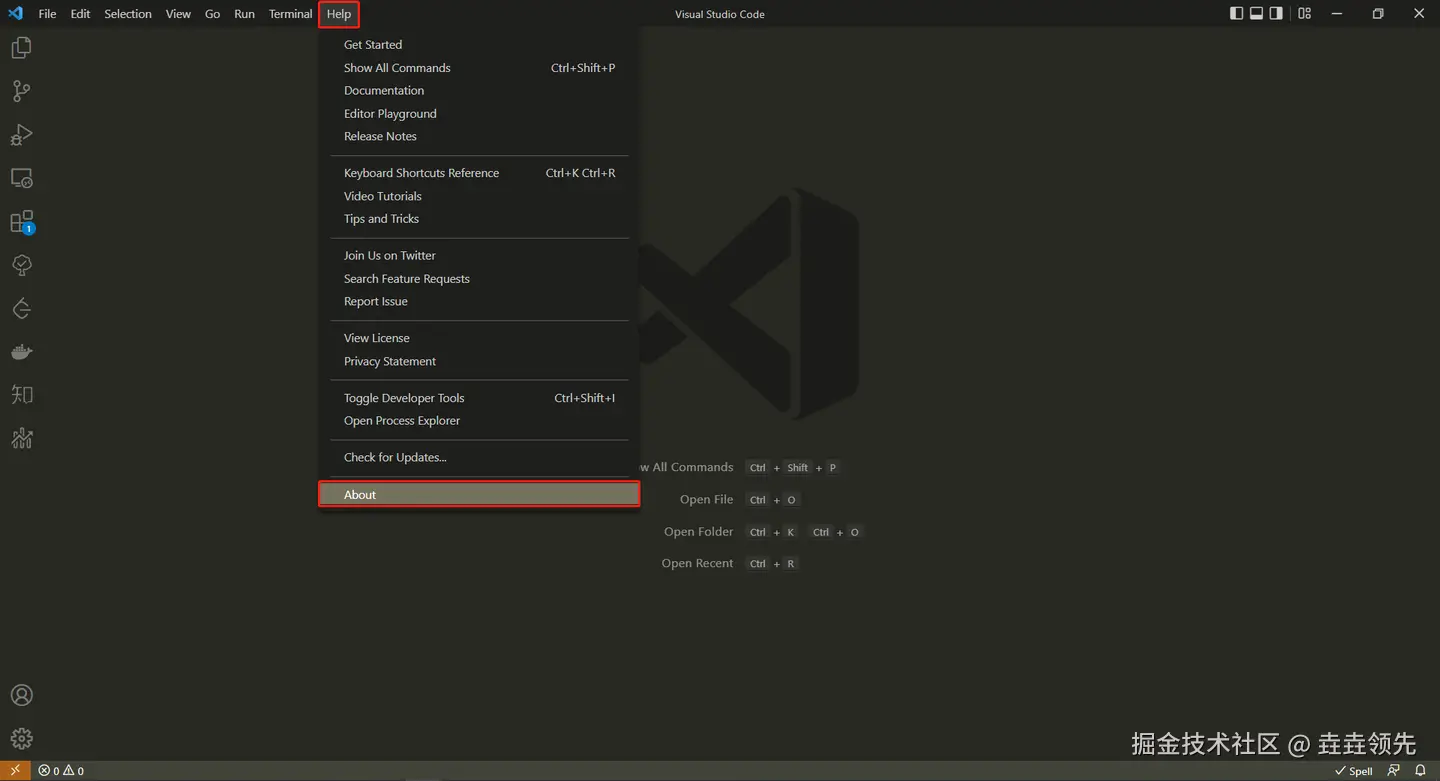This screenshot has width=1440, height=781.
Task: Click Open Folder watermark text
Action: tap(698, 532)
